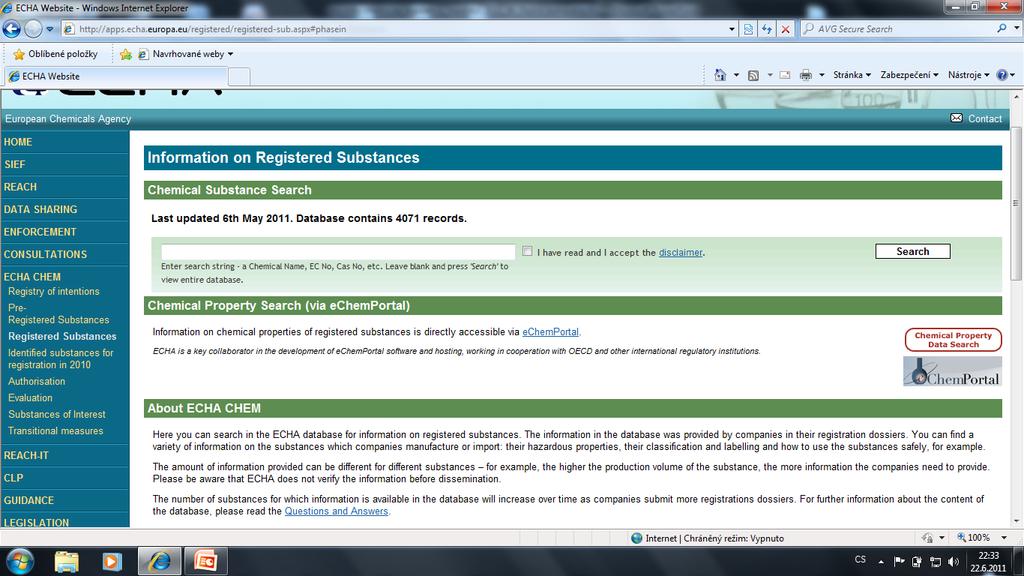The height and width of the screenshot is (576, 1024).
Task: Click the Home page house icon
Action: 720,75
